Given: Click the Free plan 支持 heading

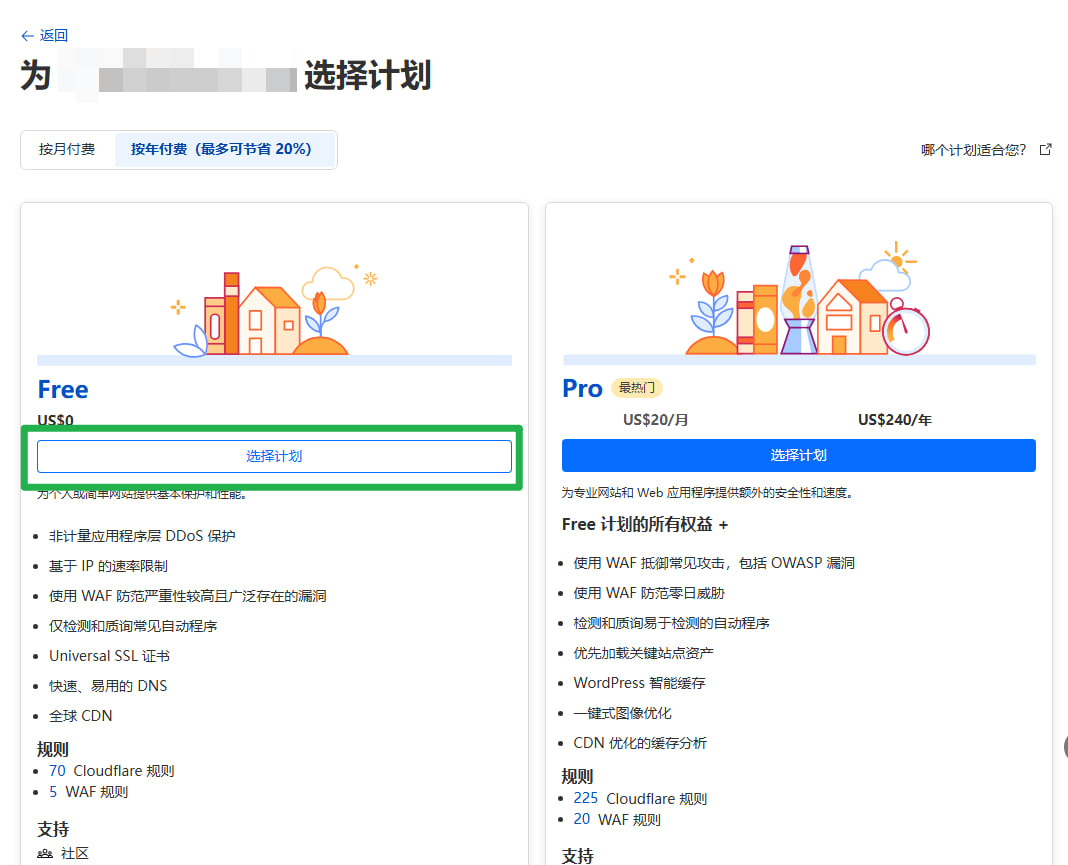Looking at the screenshot, I should coord(53,829).
